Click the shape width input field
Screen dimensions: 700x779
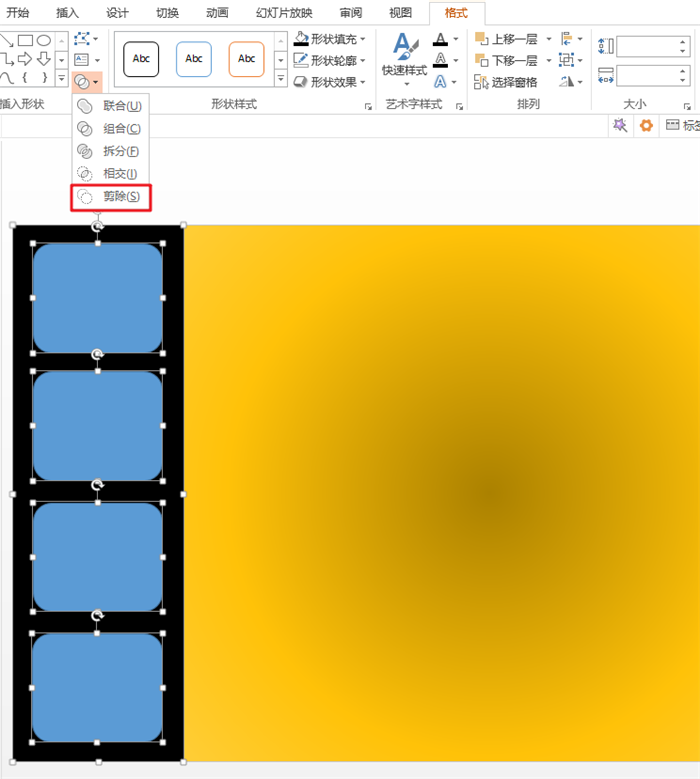pyautogui.click(x=647, y=76)
